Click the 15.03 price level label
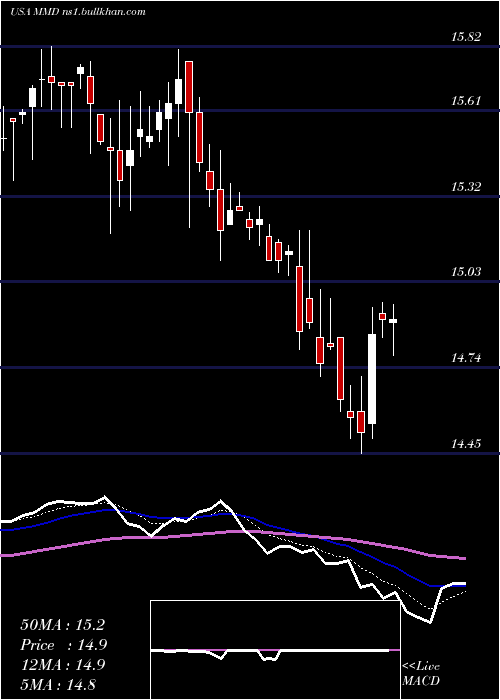Screen dimensions: 500x700 (466, 272)
